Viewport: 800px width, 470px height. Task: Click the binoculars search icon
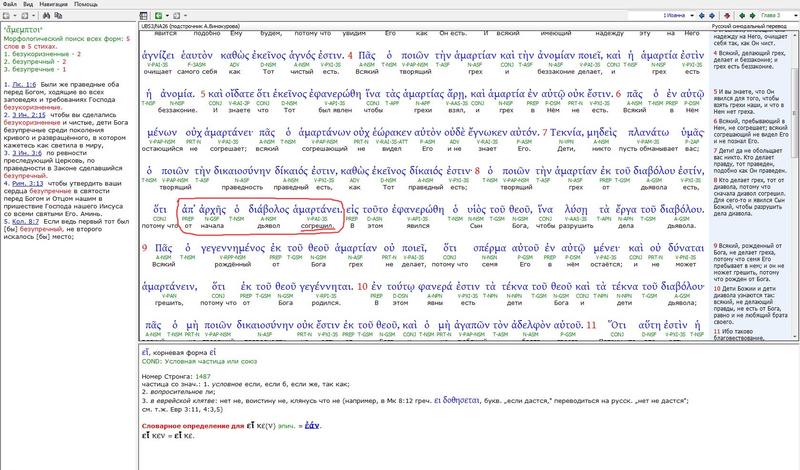pos(46,16)
